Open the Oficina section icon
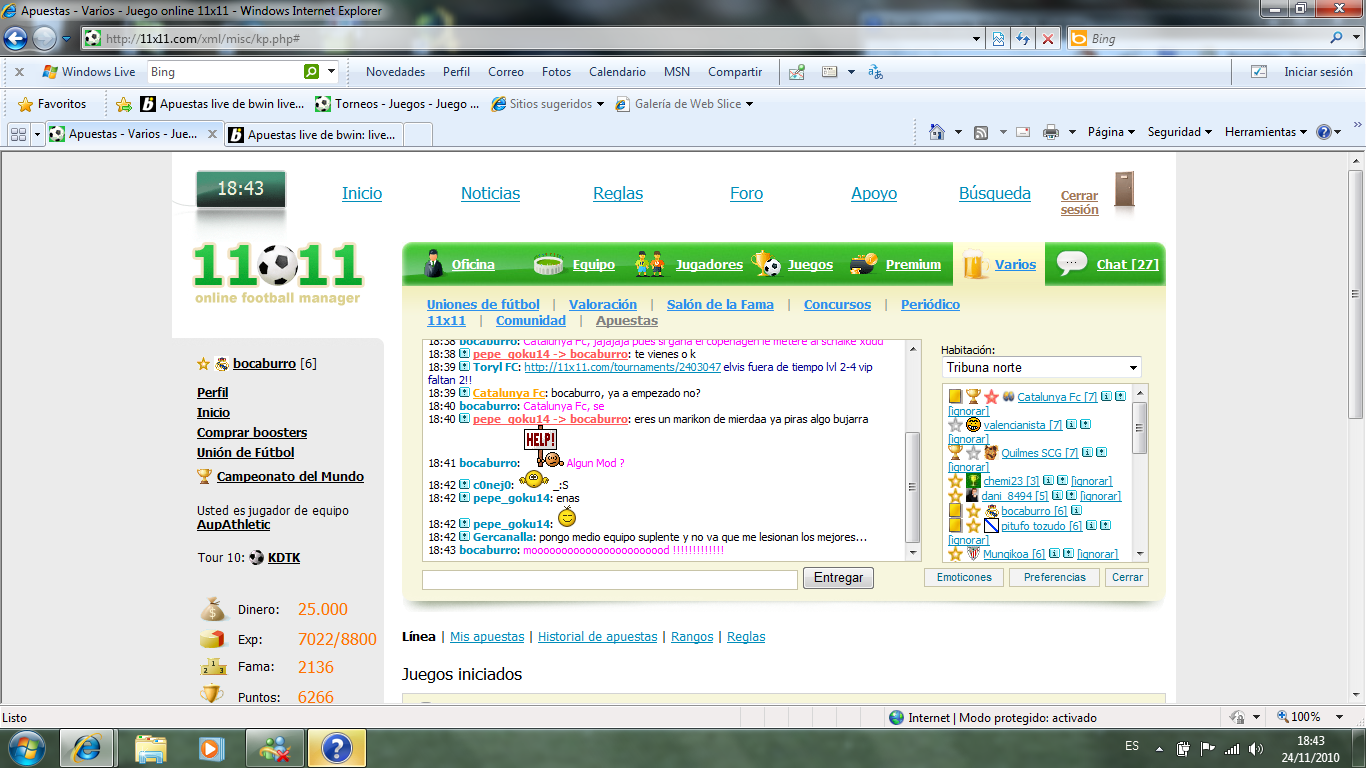The width and height of the screenshot is (1366, 768). click(x=435, y=264)
